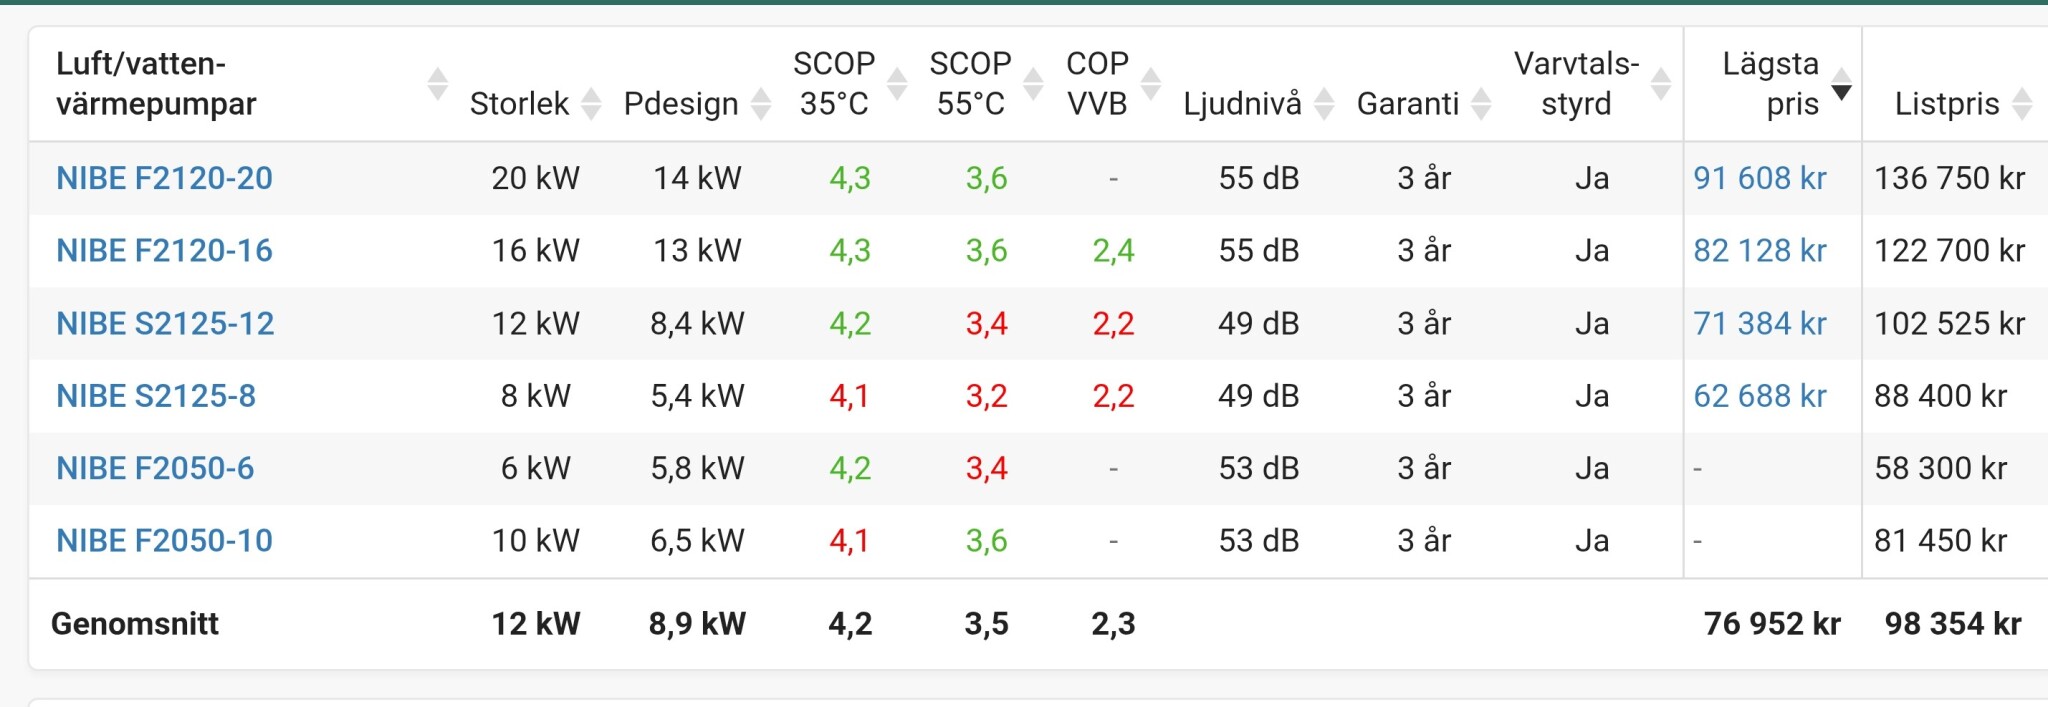Open NIBE F2050-10 product link
The width and height of the screenshot is (2048, 707).
(164, 540)
